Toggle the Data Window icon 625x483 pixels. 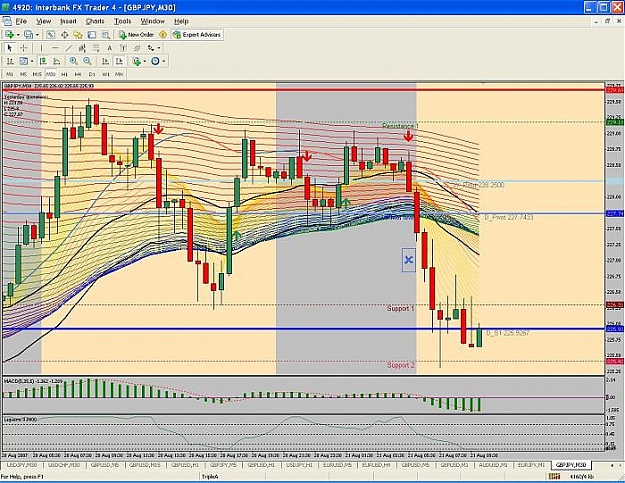(64, 35)
